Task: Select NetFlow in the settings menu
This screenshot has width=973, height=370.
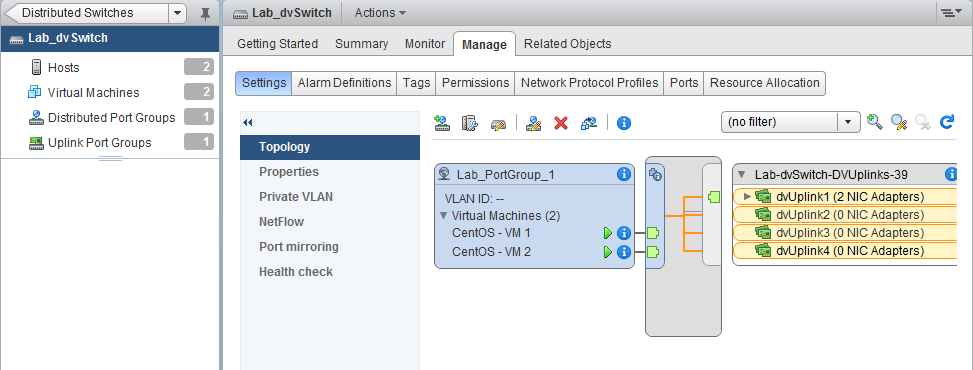Action: (330, 222)
